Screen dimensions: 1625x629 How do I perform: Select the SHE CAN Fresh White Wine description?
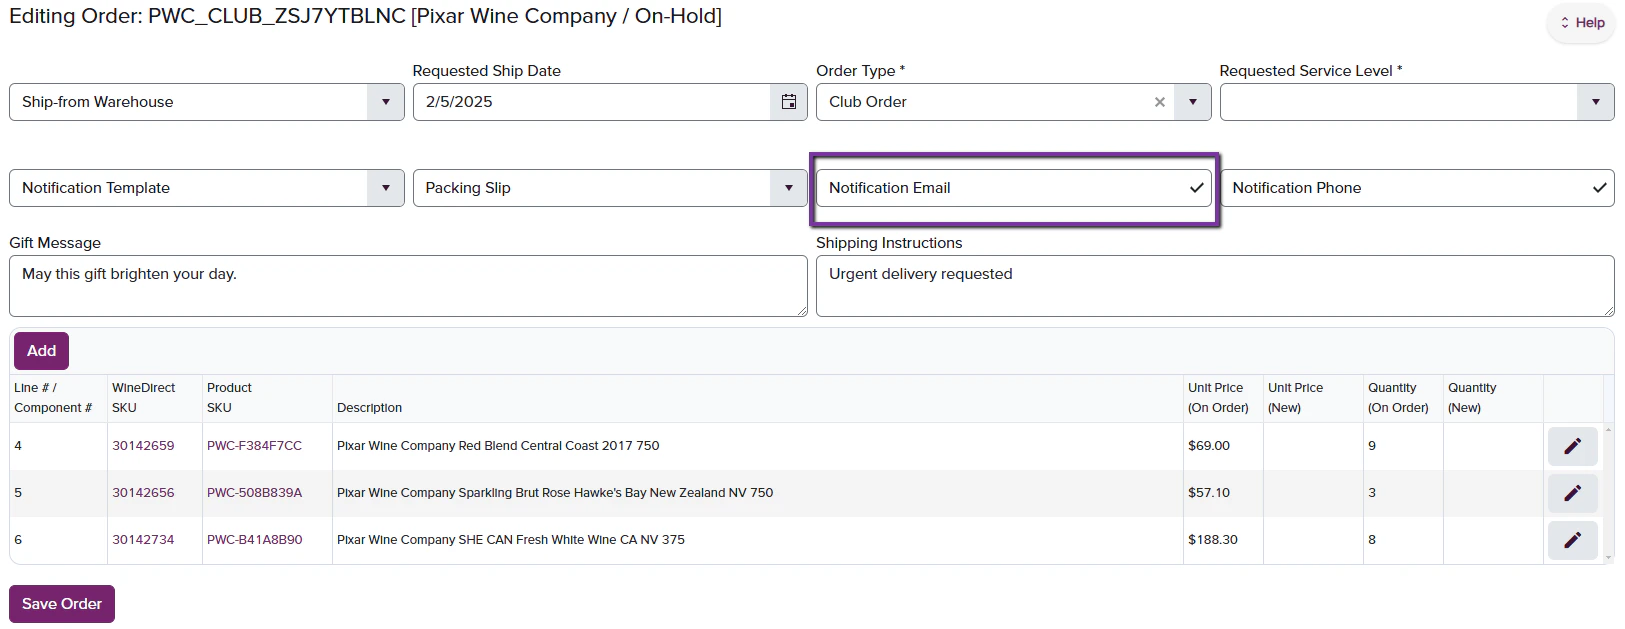[x=511, y=540]
